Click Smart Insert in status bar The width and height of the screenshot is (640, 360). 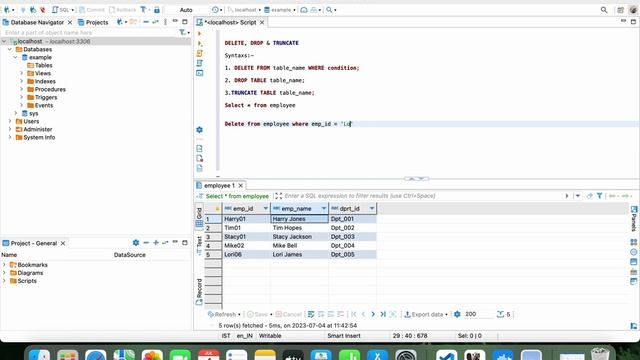click(x=344, y=336)
